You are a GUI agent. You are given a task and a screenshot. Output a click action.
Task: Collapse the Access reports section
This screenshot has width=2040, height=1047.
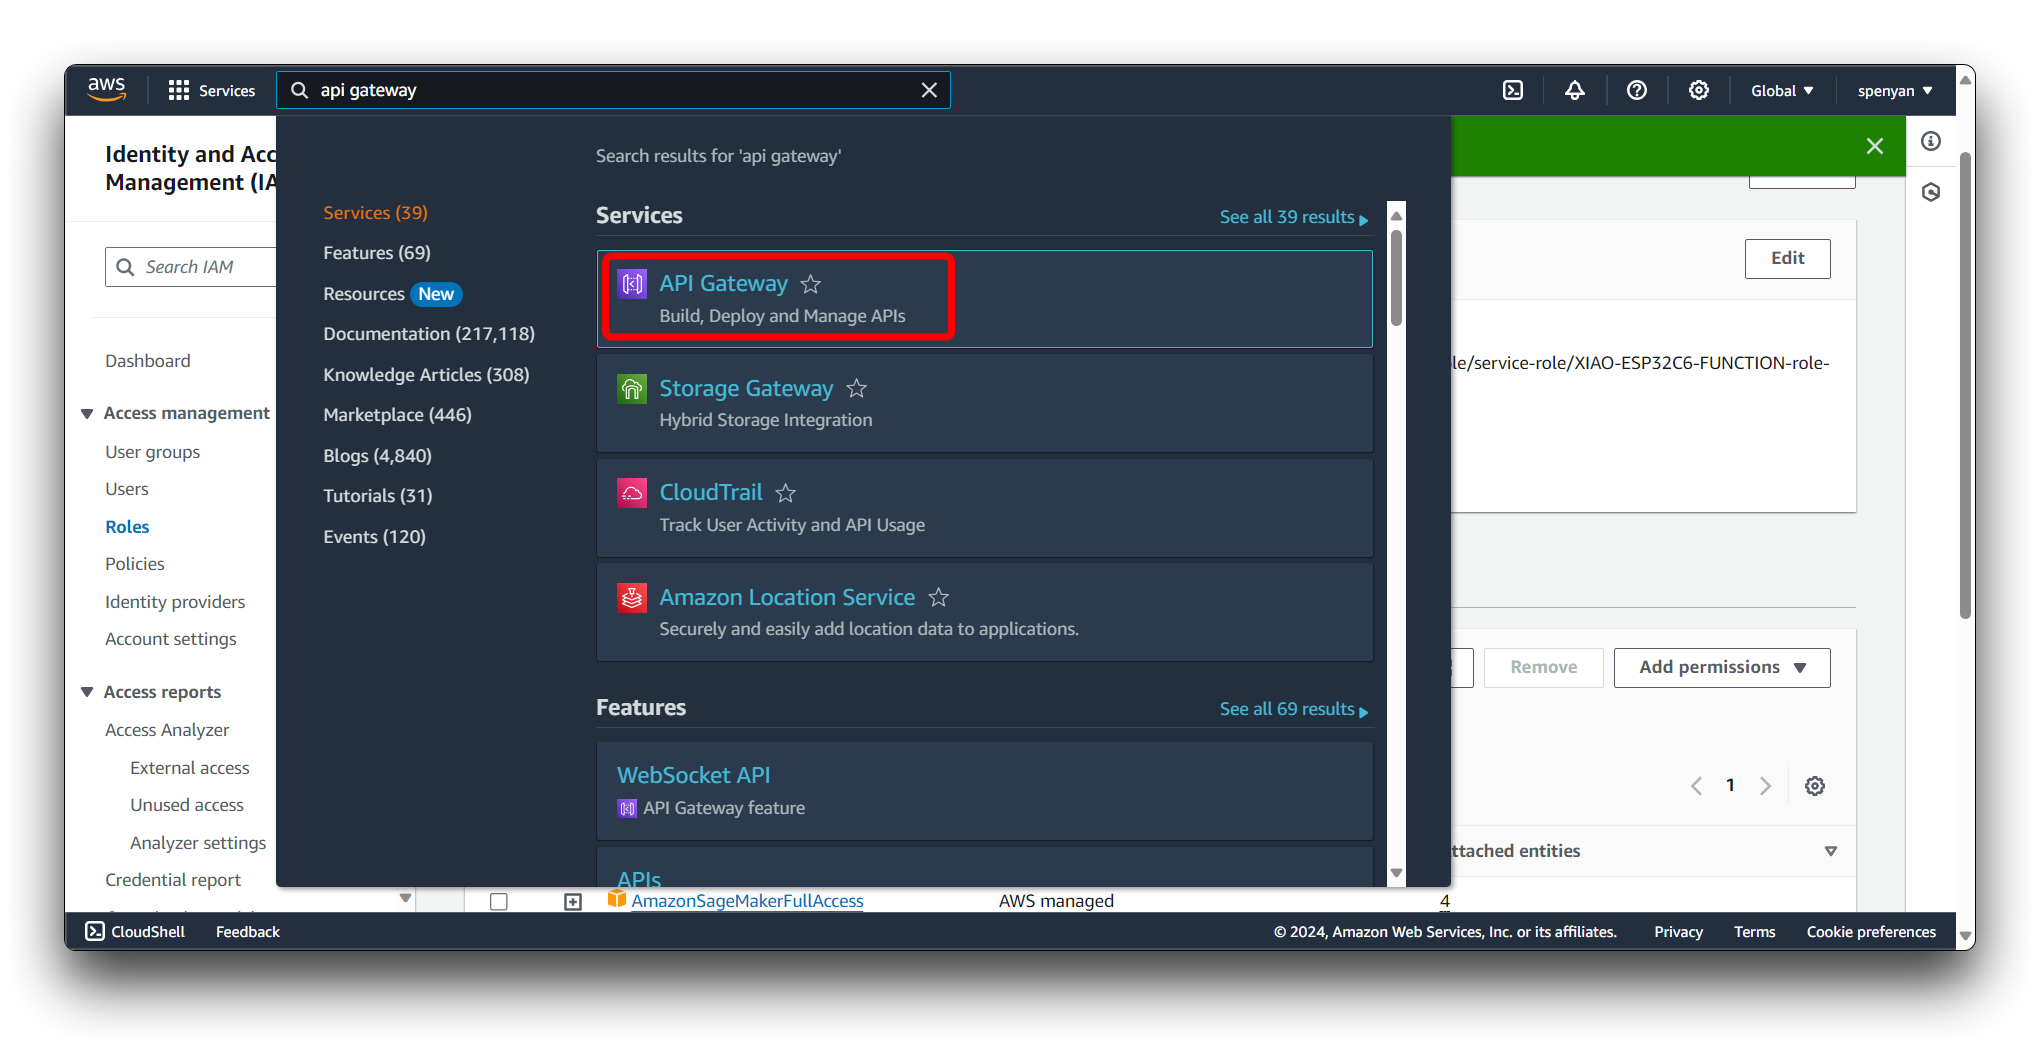click(87, 692)
